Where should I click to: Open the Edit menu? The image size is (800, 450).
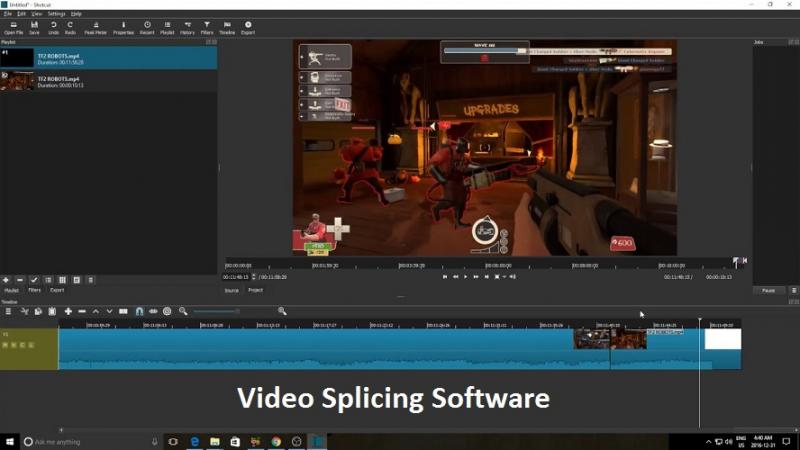[21, 14]
